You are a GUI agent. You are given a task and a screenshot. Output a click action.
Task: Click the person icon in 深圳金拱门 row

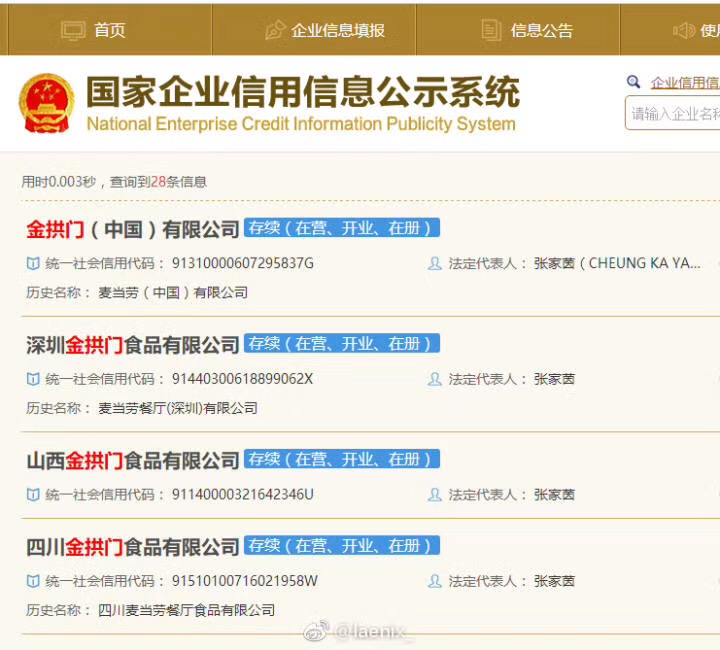[x=434, y=379]
